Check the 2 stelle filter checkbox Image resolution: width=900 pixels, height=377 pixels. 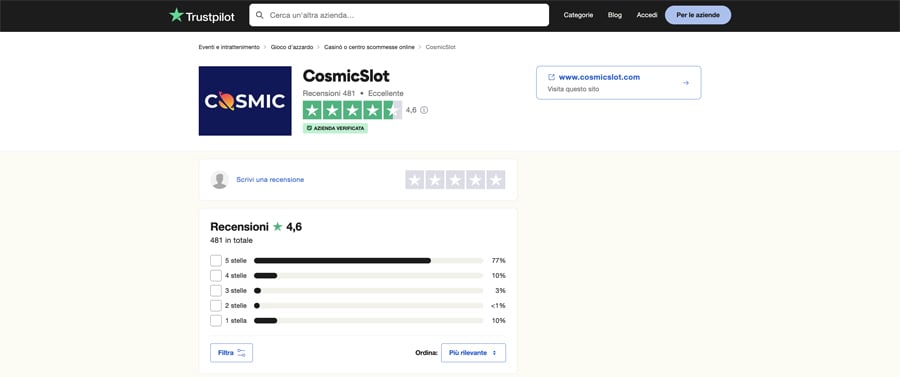tap(216, 305)
